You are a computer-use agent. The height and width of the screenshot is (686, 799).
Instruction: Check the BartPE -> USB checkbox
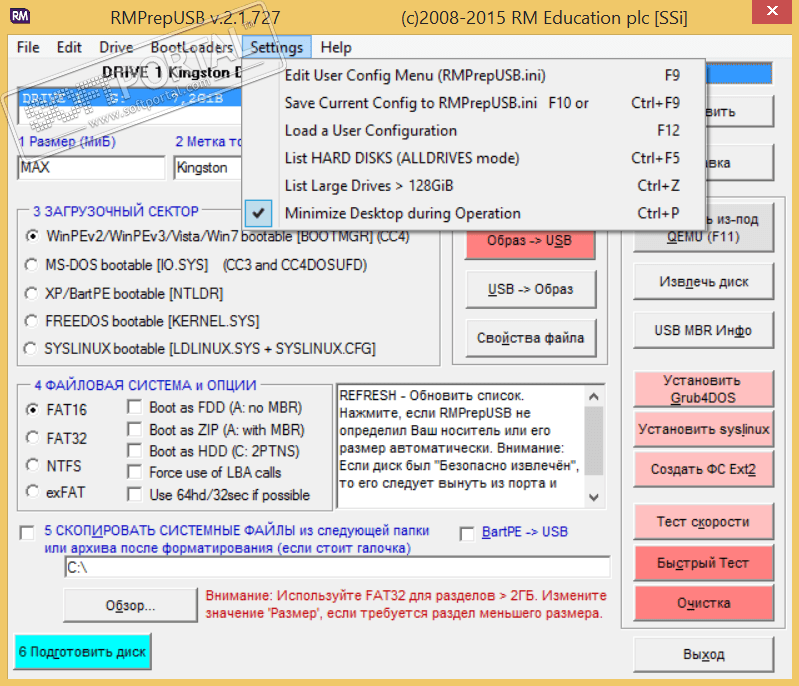(x=467, y=534)
